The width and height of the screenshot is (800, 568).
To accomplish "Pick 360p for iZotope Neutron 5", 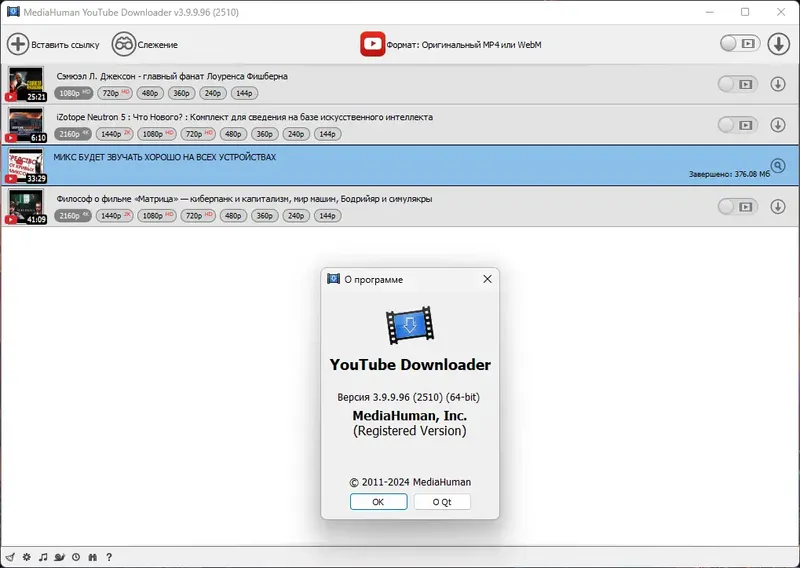I will [x=265, y=134].
